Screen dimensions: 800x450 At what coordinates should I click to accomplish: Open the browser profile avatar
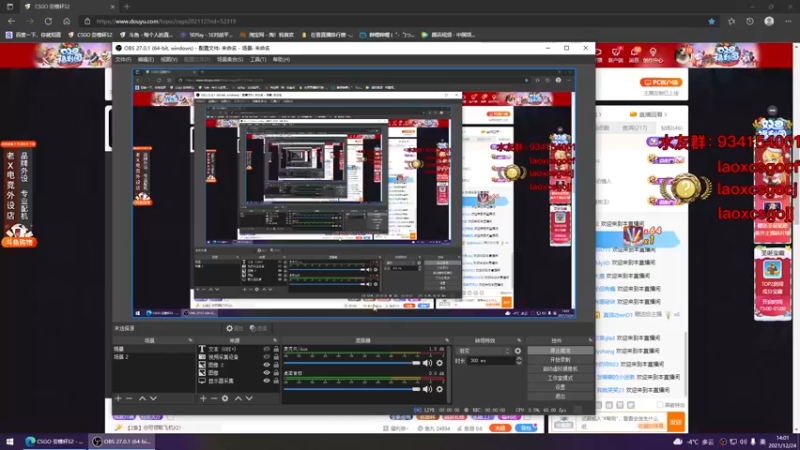point(769,21)
